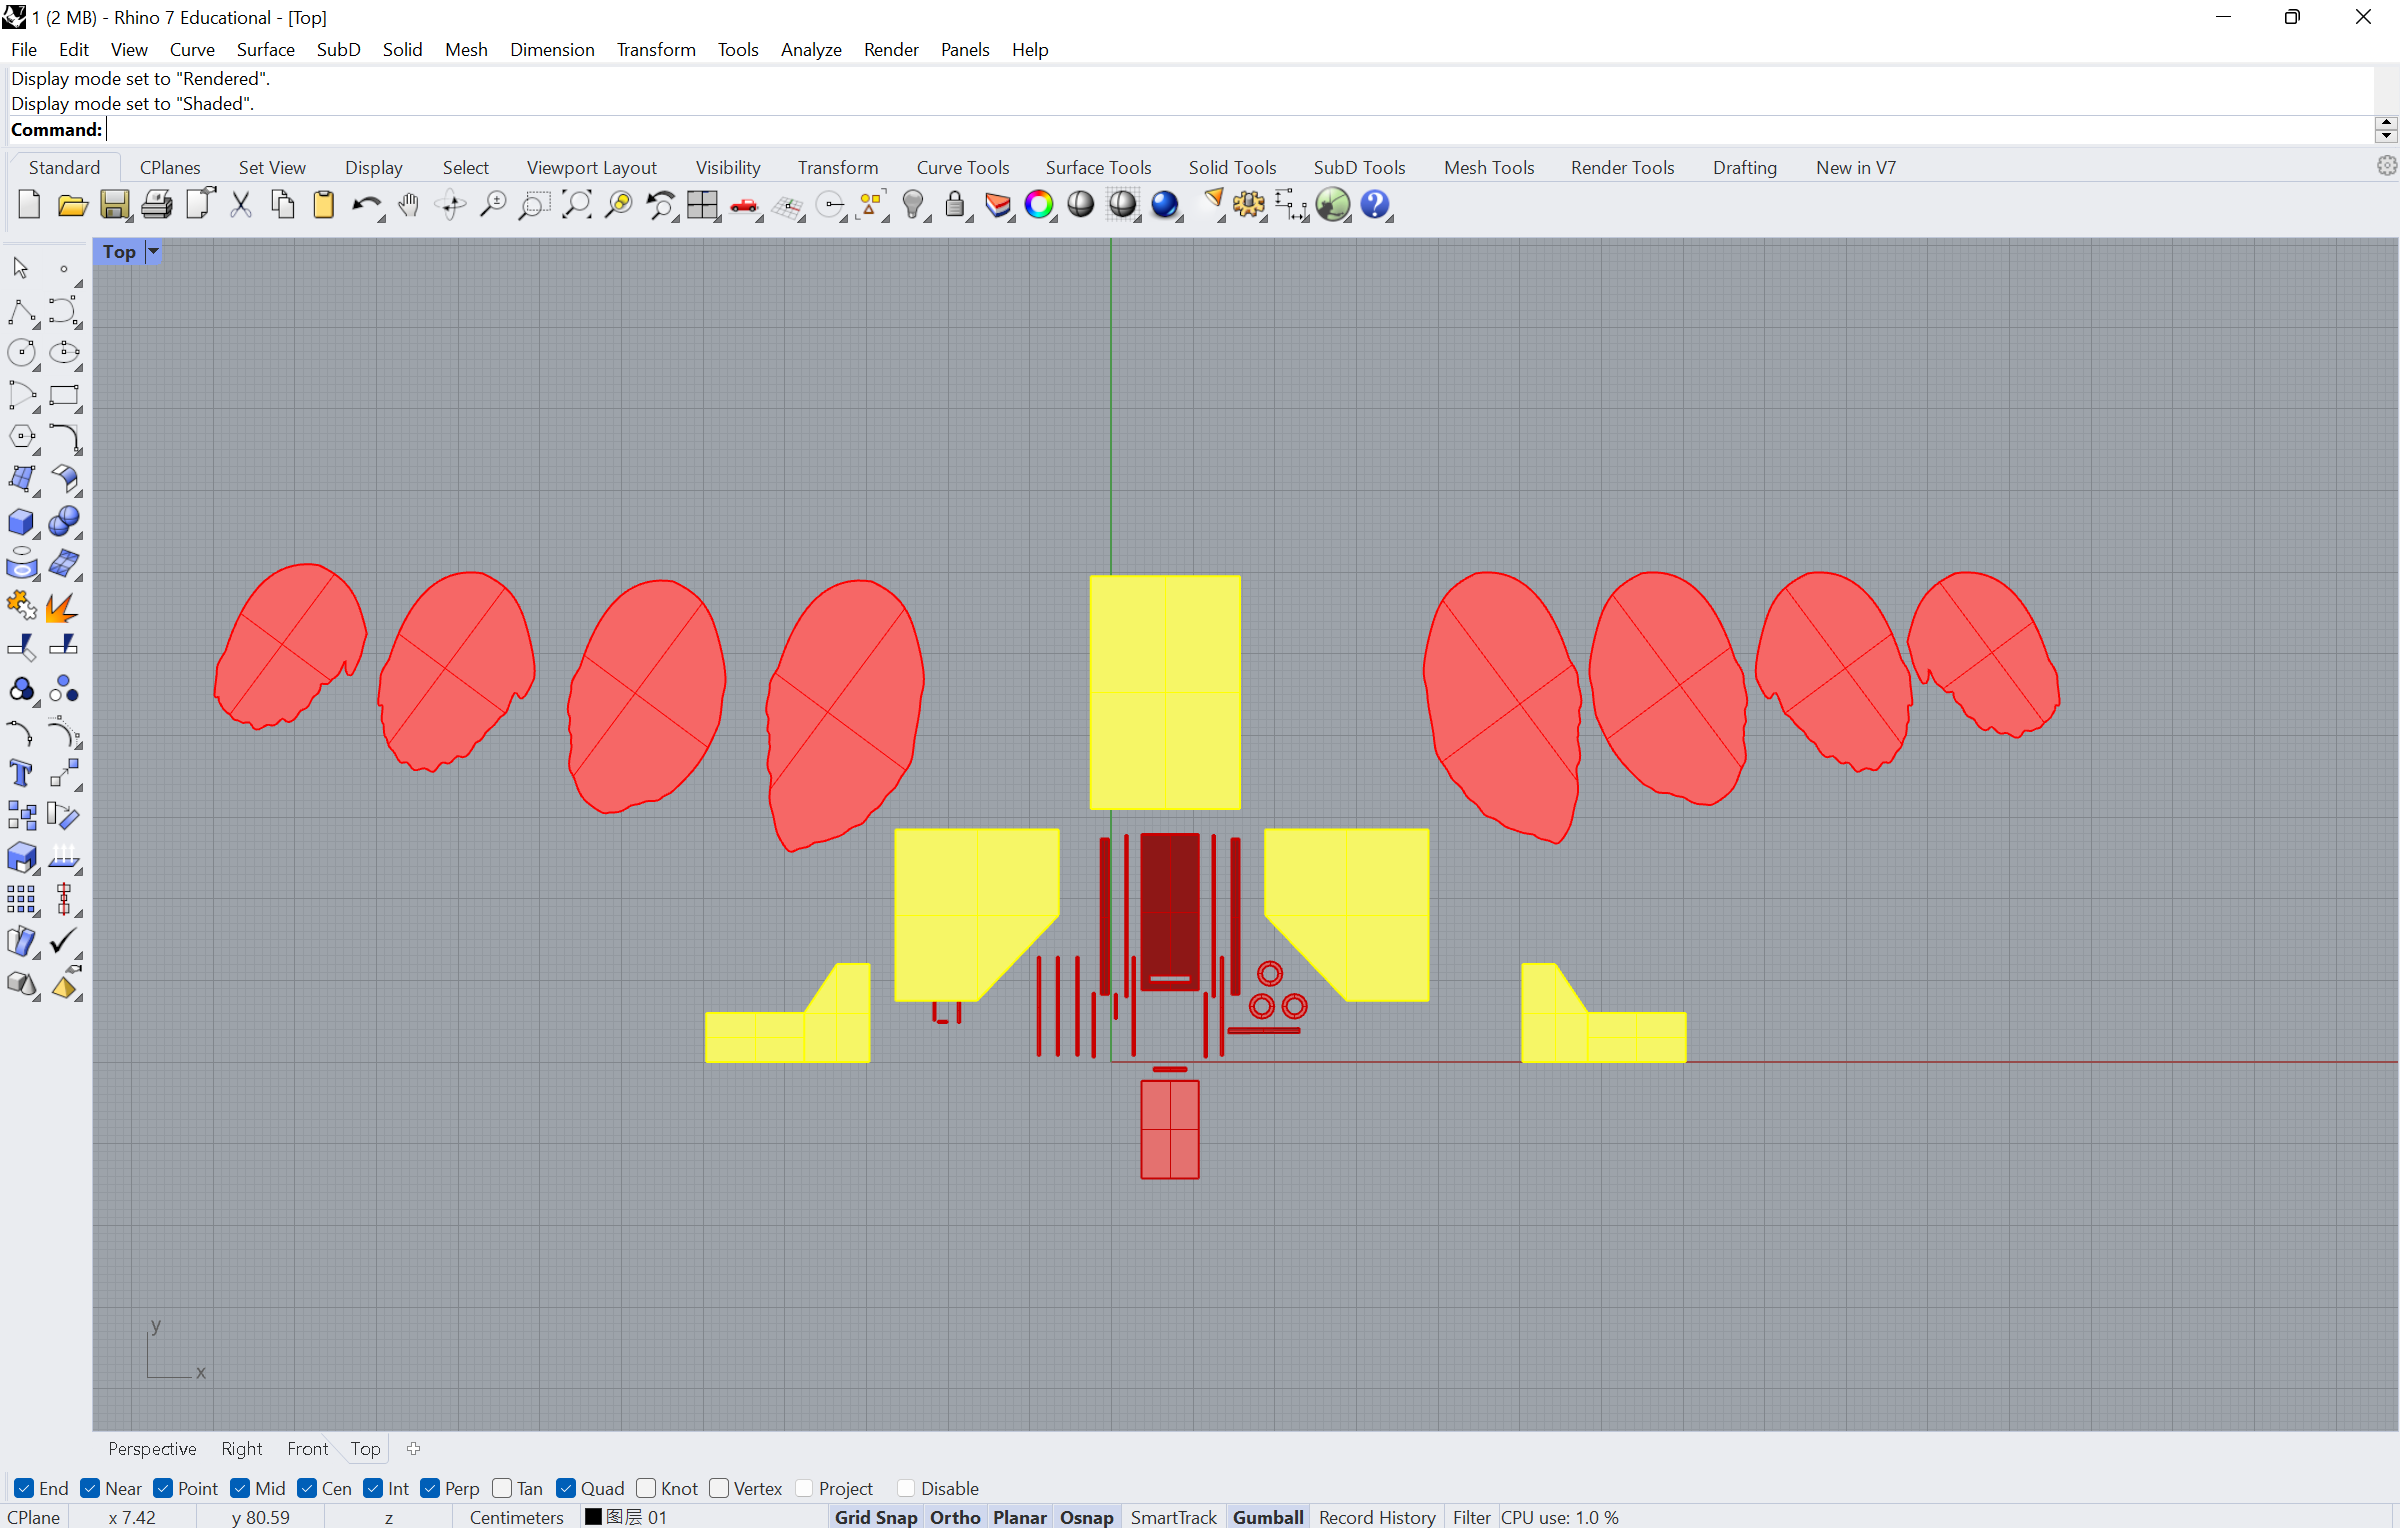The image size is (2400, 1528).
Task: Open Help with the blue question icon
Action: click(x=1375, y=205)
